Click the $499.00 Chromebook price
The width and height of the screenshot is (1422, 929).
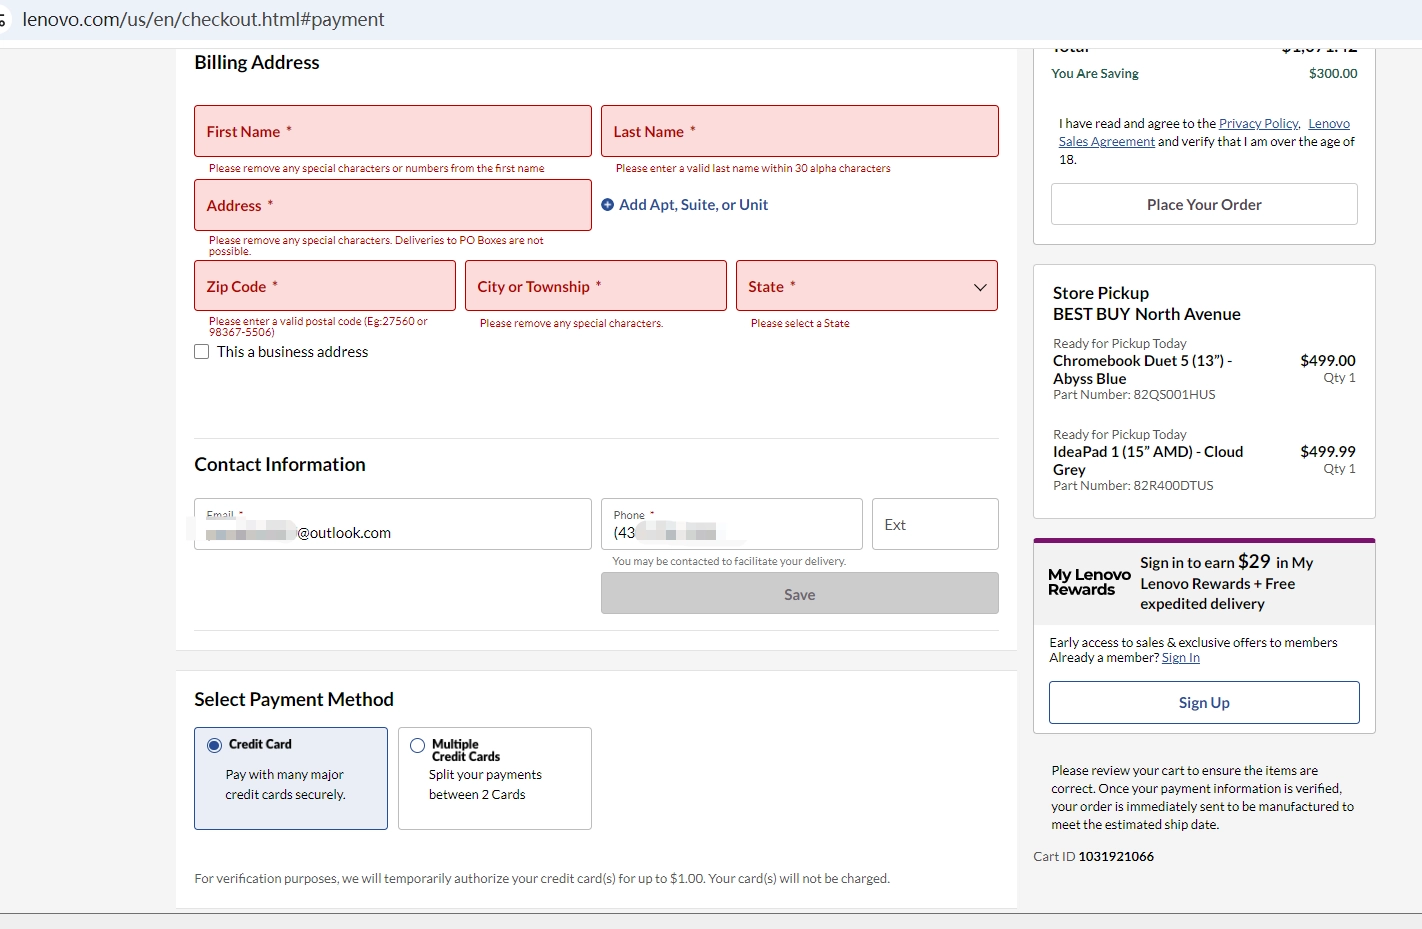pyautogui.click(x=1328, y=361)
